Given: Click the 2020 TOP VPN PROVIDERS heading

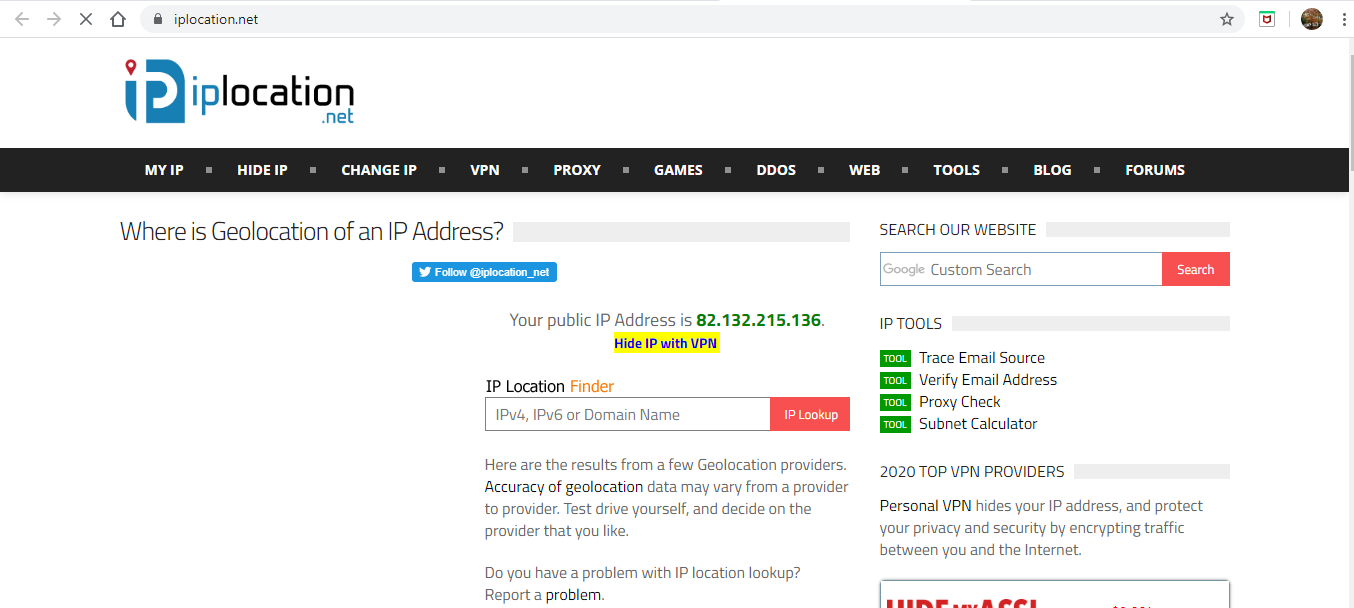Looking at the screenshot, I should [972, 472].
